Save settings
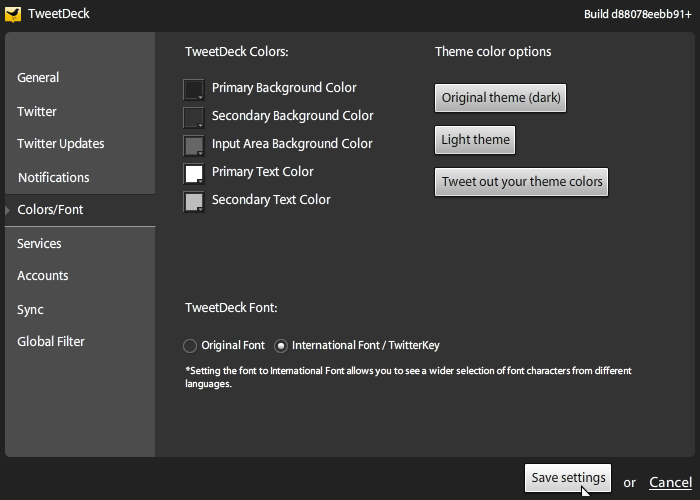Viewport: 700px width, 500px height. point(568,478)
